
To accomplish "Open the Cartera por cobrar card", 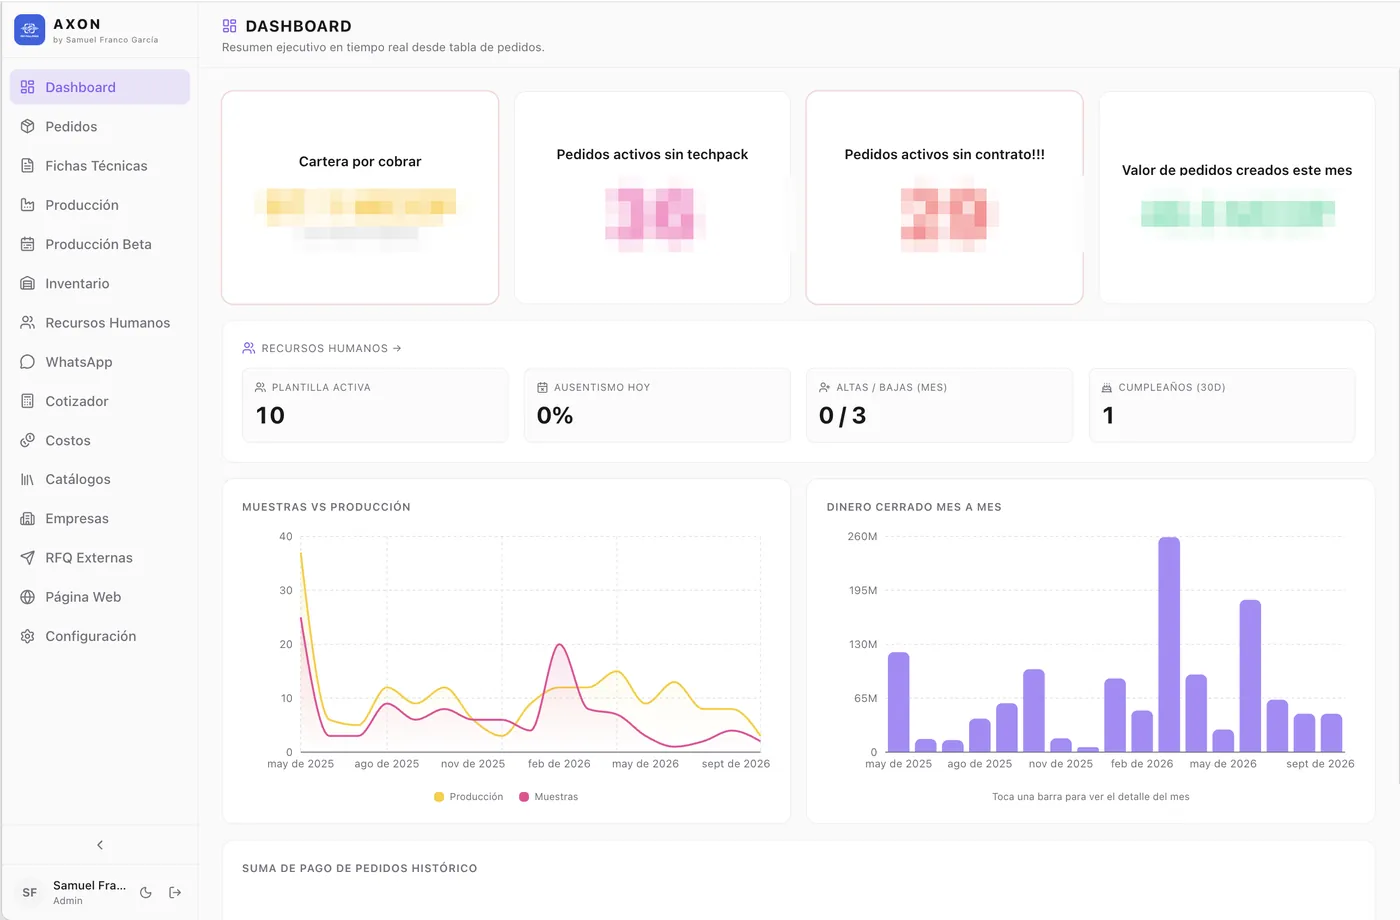I will point(360,198).
